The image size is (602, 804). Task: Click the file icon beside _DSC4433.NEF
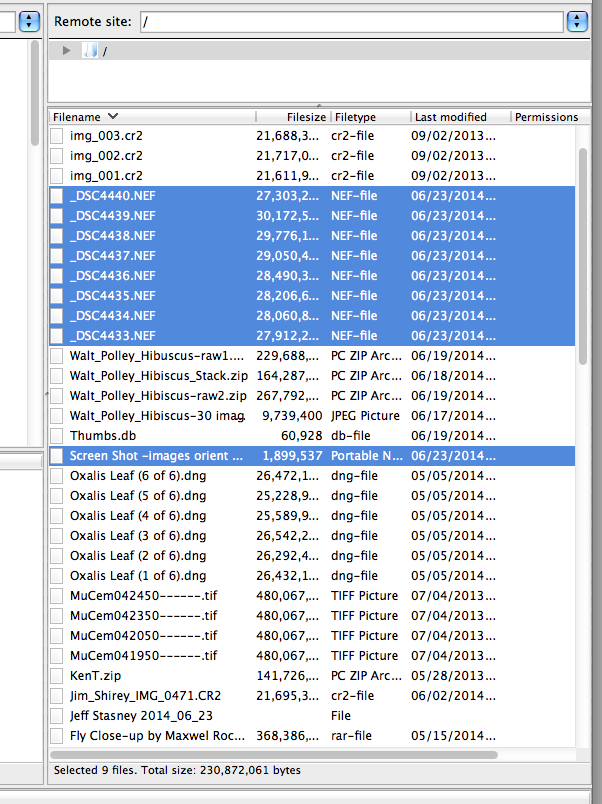[x=56, y=336]
